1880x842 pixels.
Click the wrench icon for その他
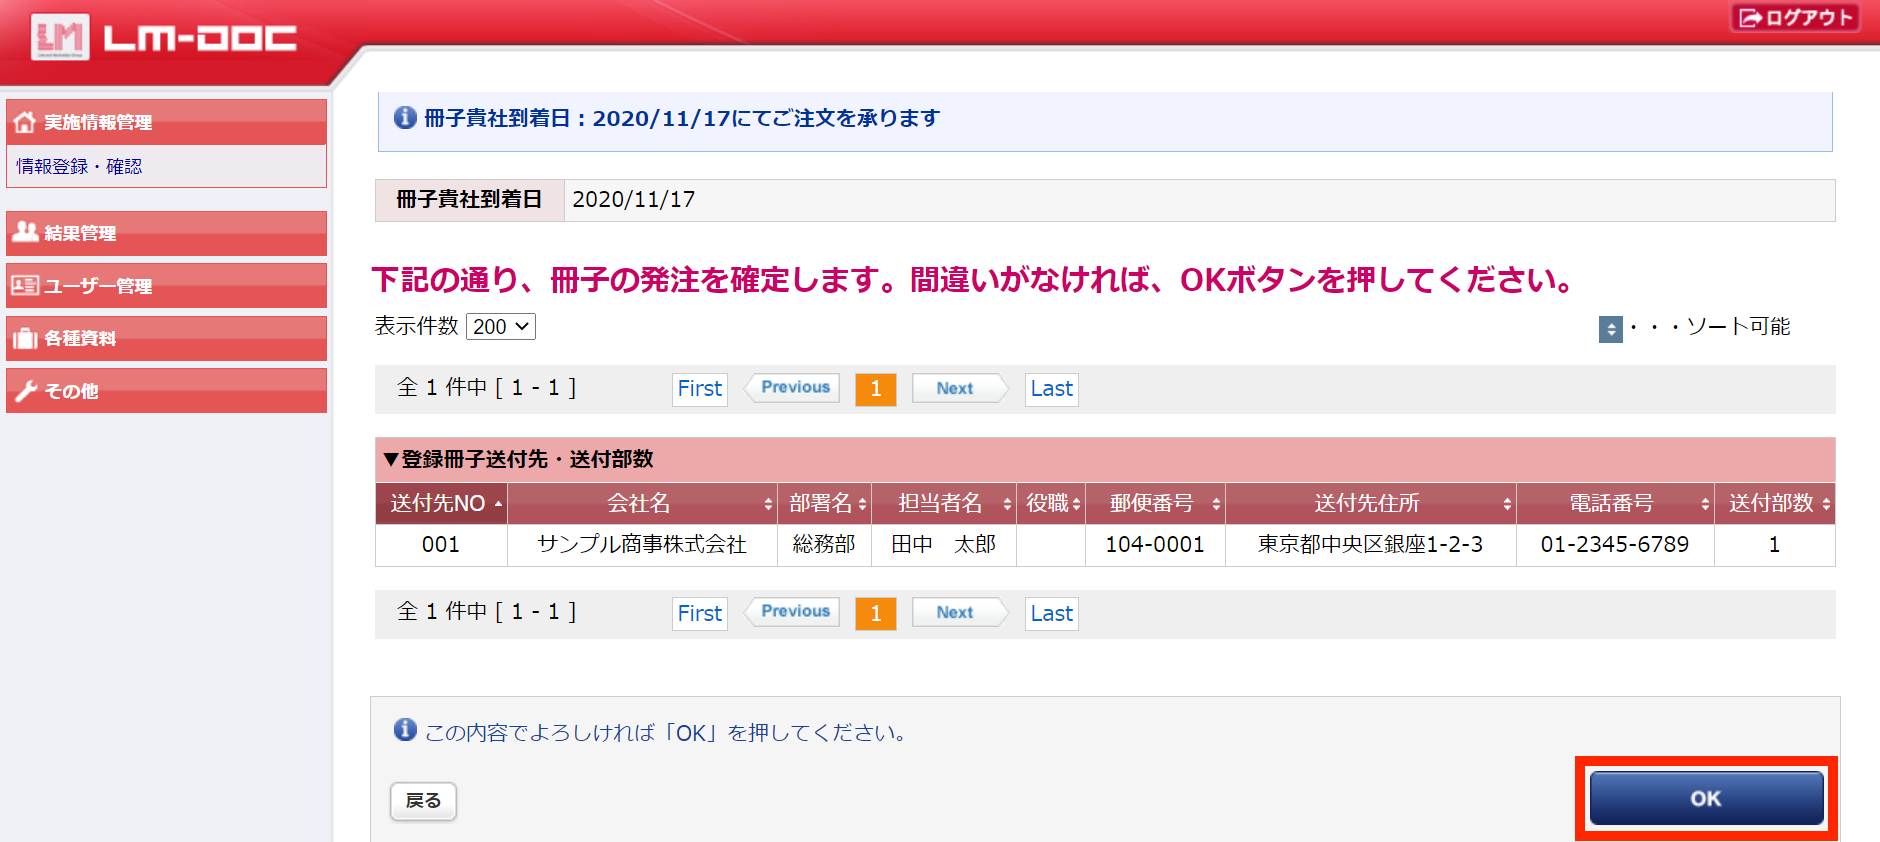click(x=25, y=391)
